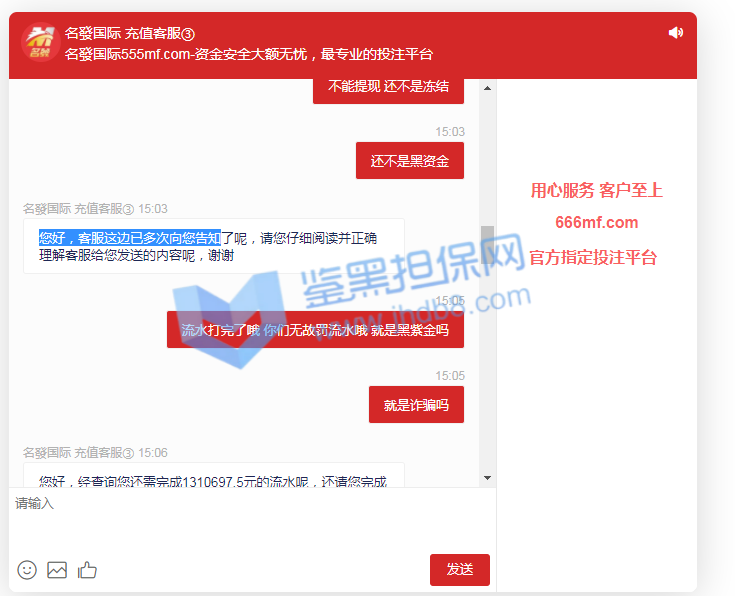Click the chat scrollbar thumb
735x596 pixels.
point(487,246)
